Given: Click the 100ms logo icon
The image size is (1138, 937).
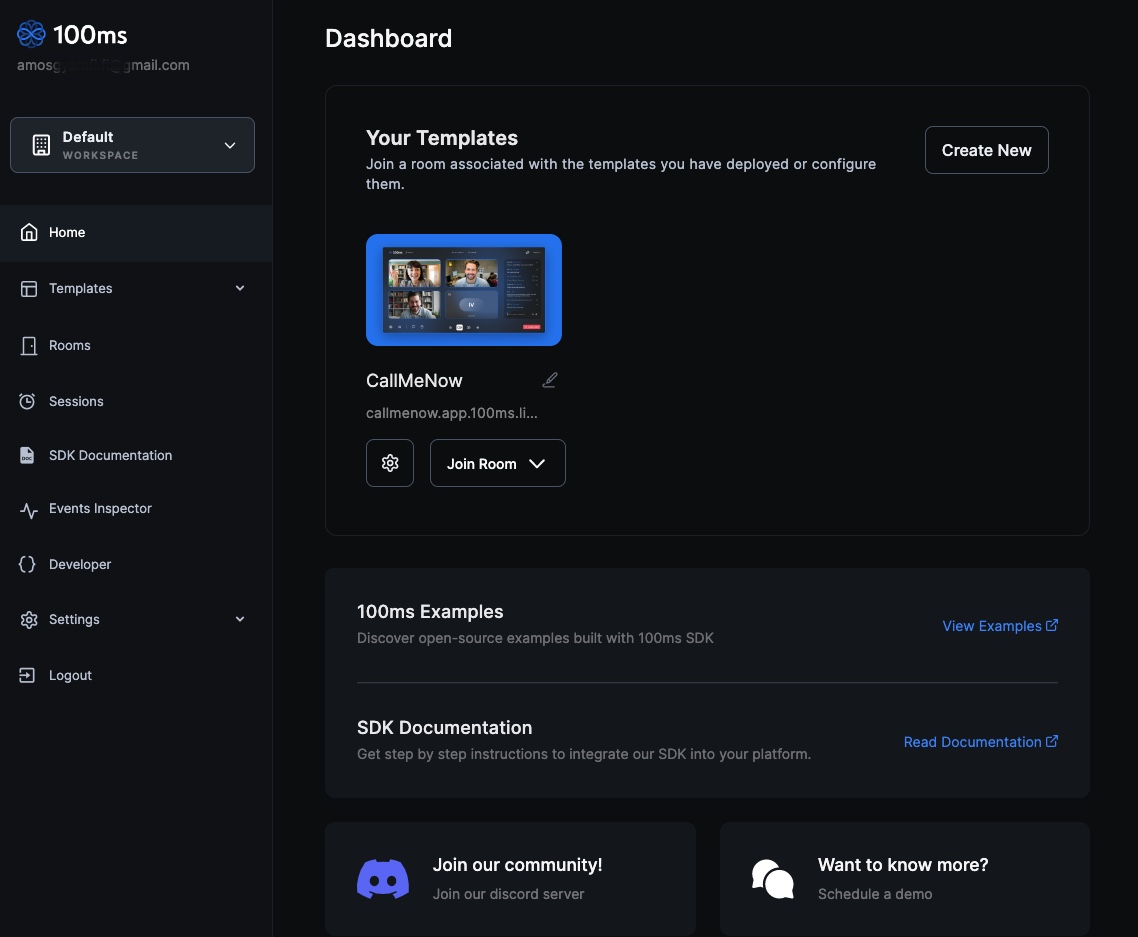Looking at the screenshot, I should click(31, 34).
